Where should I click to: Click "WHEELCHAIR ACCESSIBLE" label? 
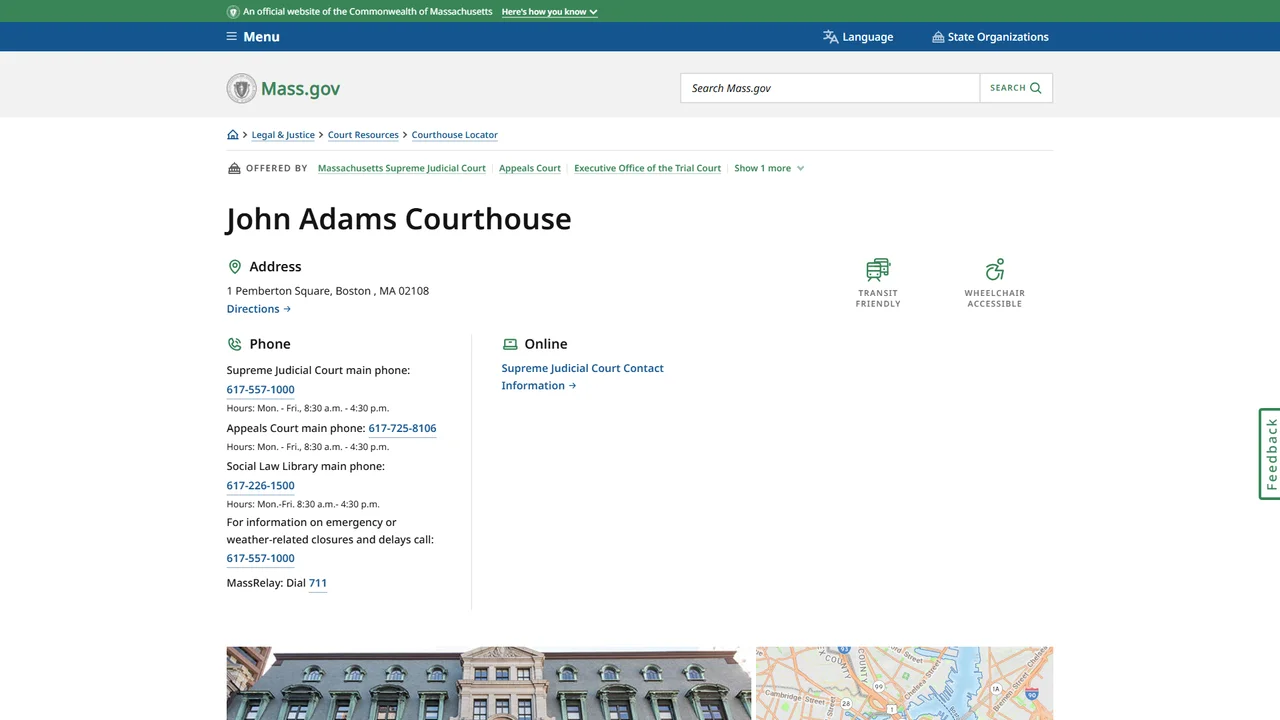(994, 298)
